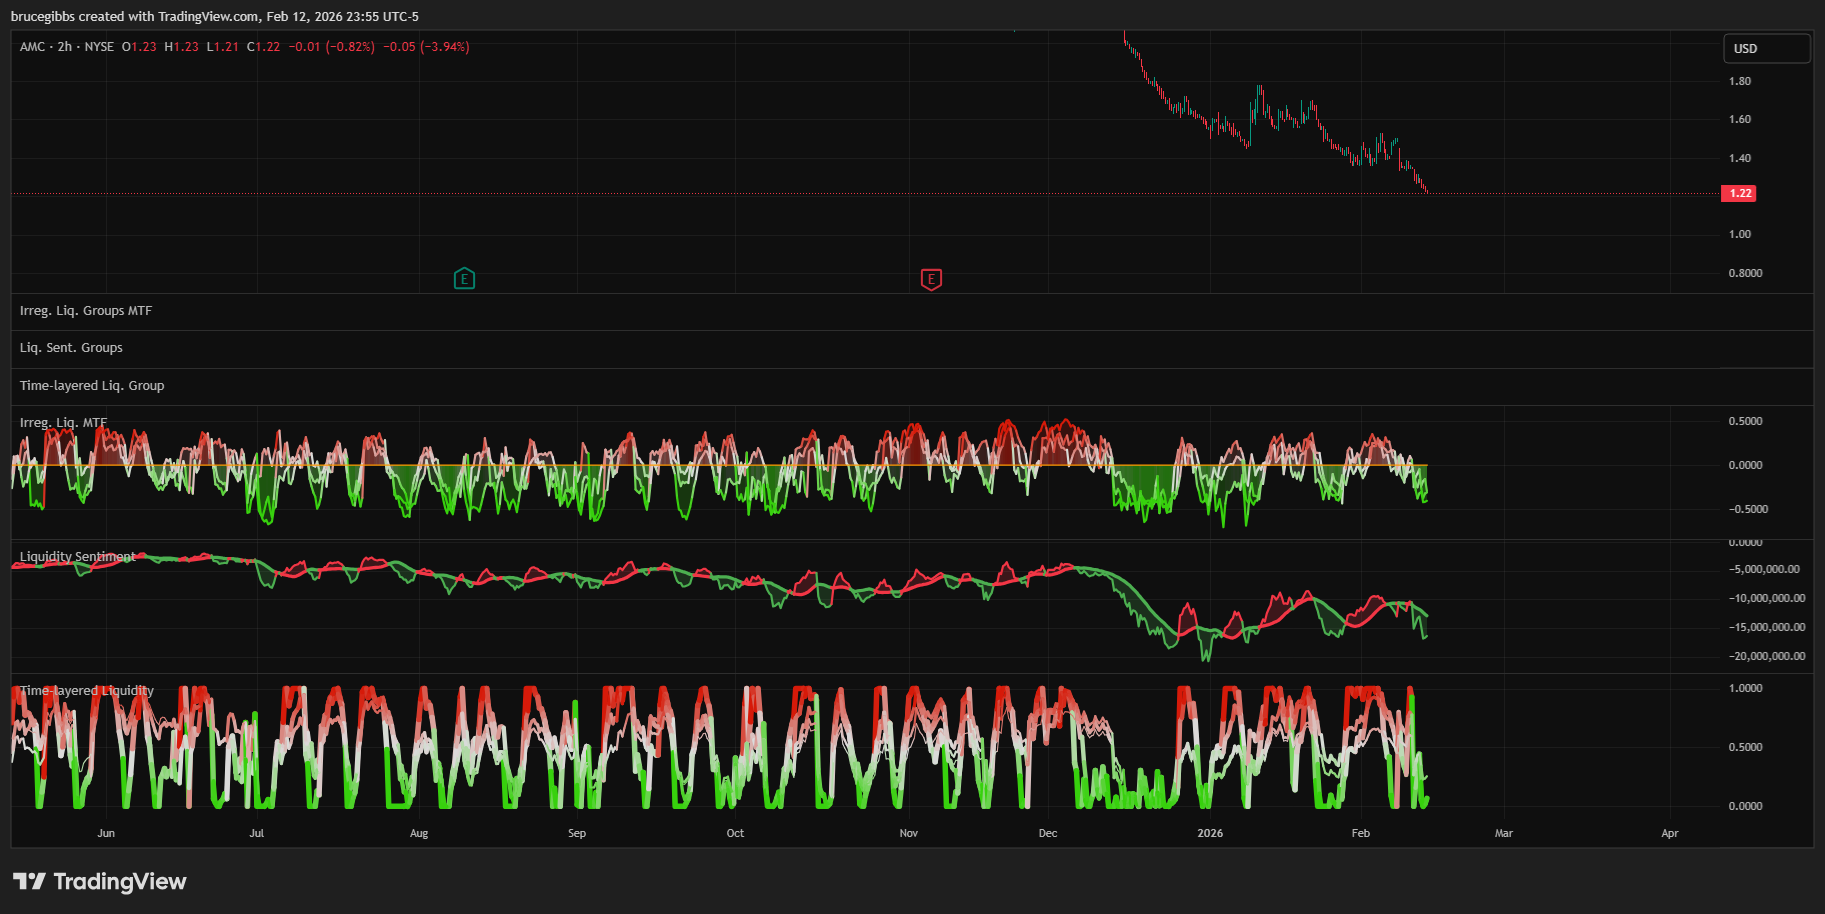Expand the Time-layered Liq. Group pane
The image size is (1825, 914).
pos(92,386)
